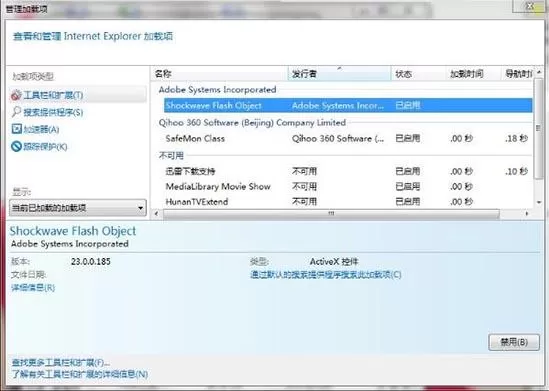The height and width of the screenshot is (391, 549).
Task: Click vertical scrollbar down arrow
Action: point(539,202)
